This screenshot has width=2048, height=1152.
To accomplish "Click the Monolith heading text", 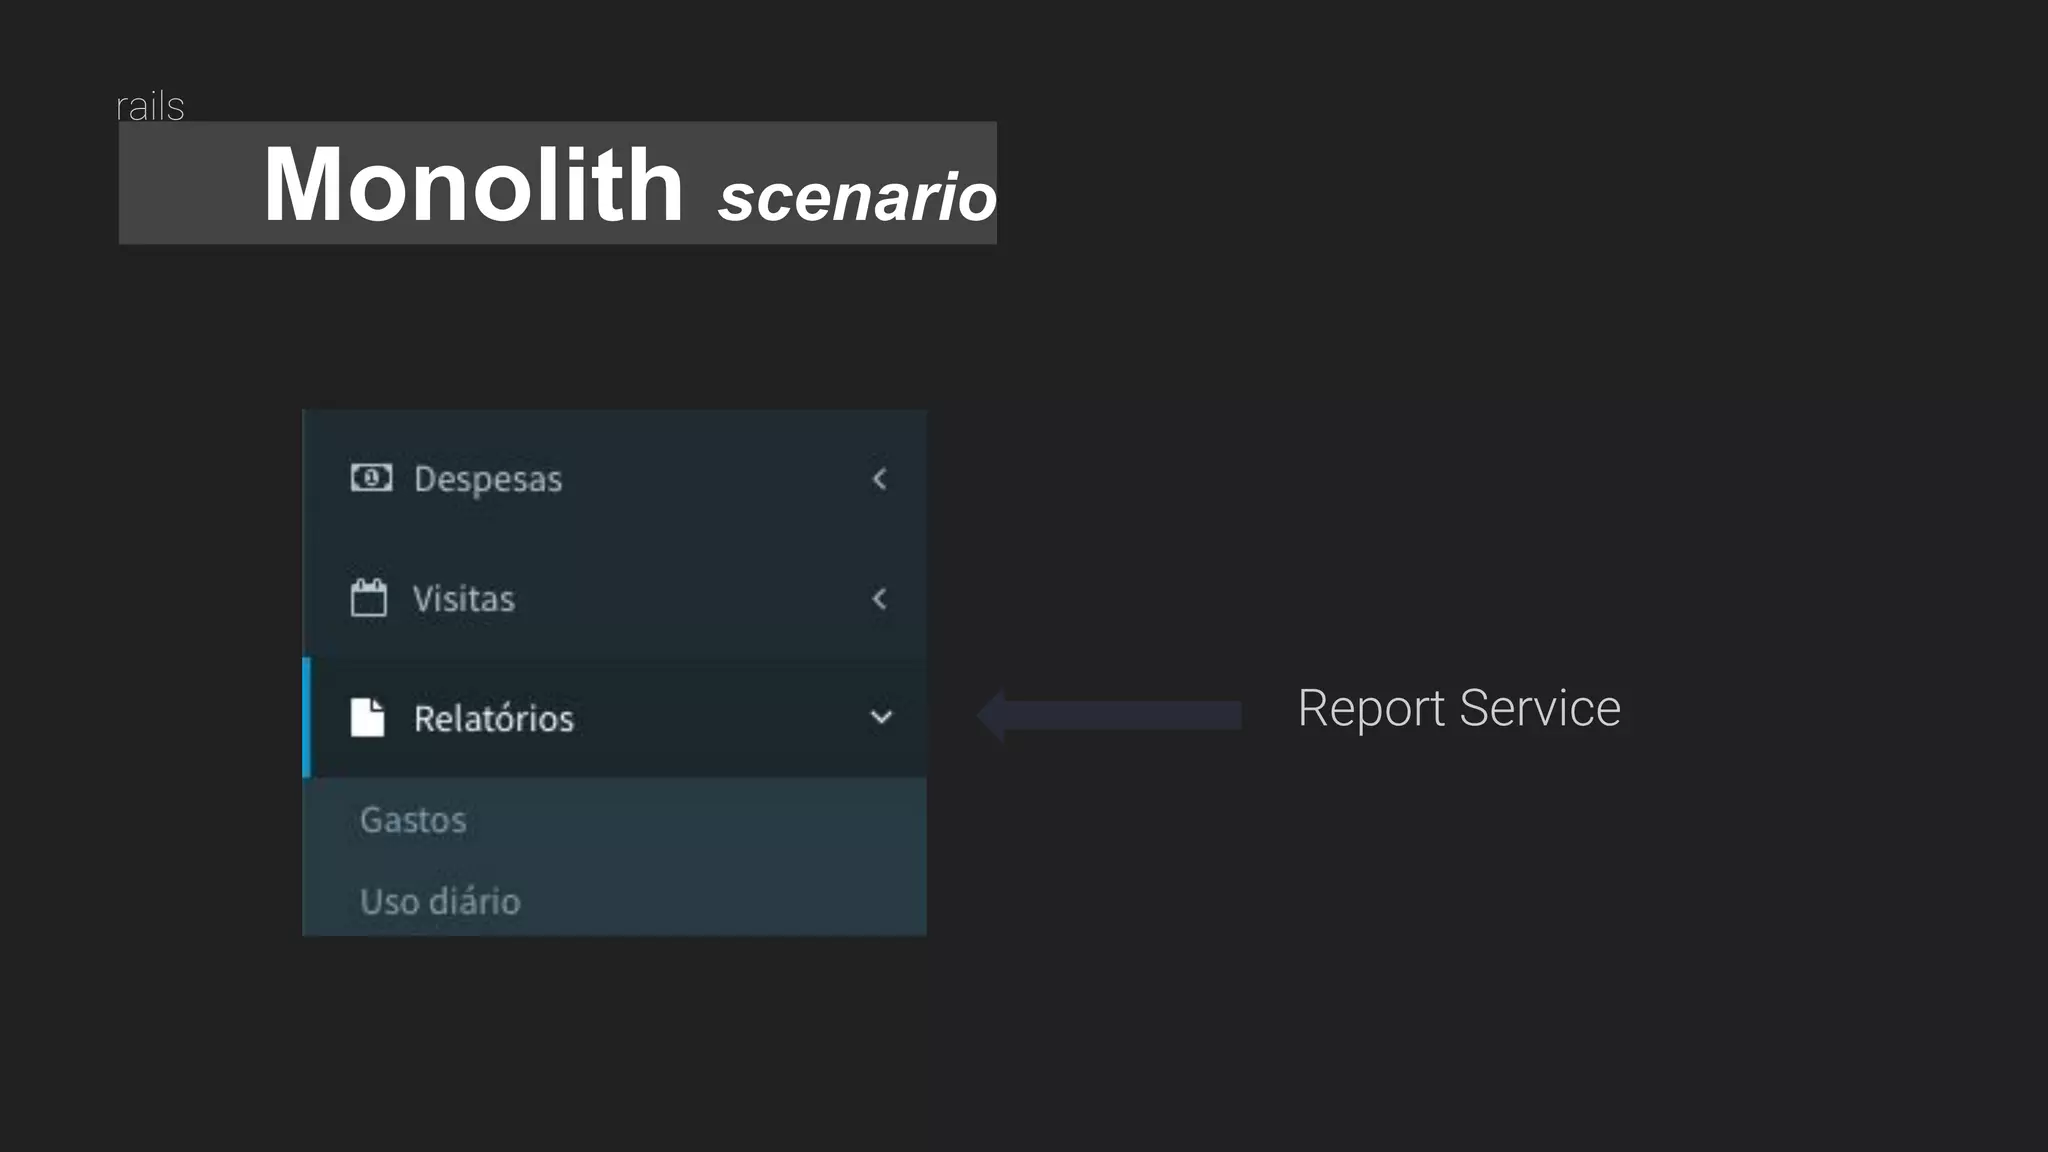I will coord(473,185).
